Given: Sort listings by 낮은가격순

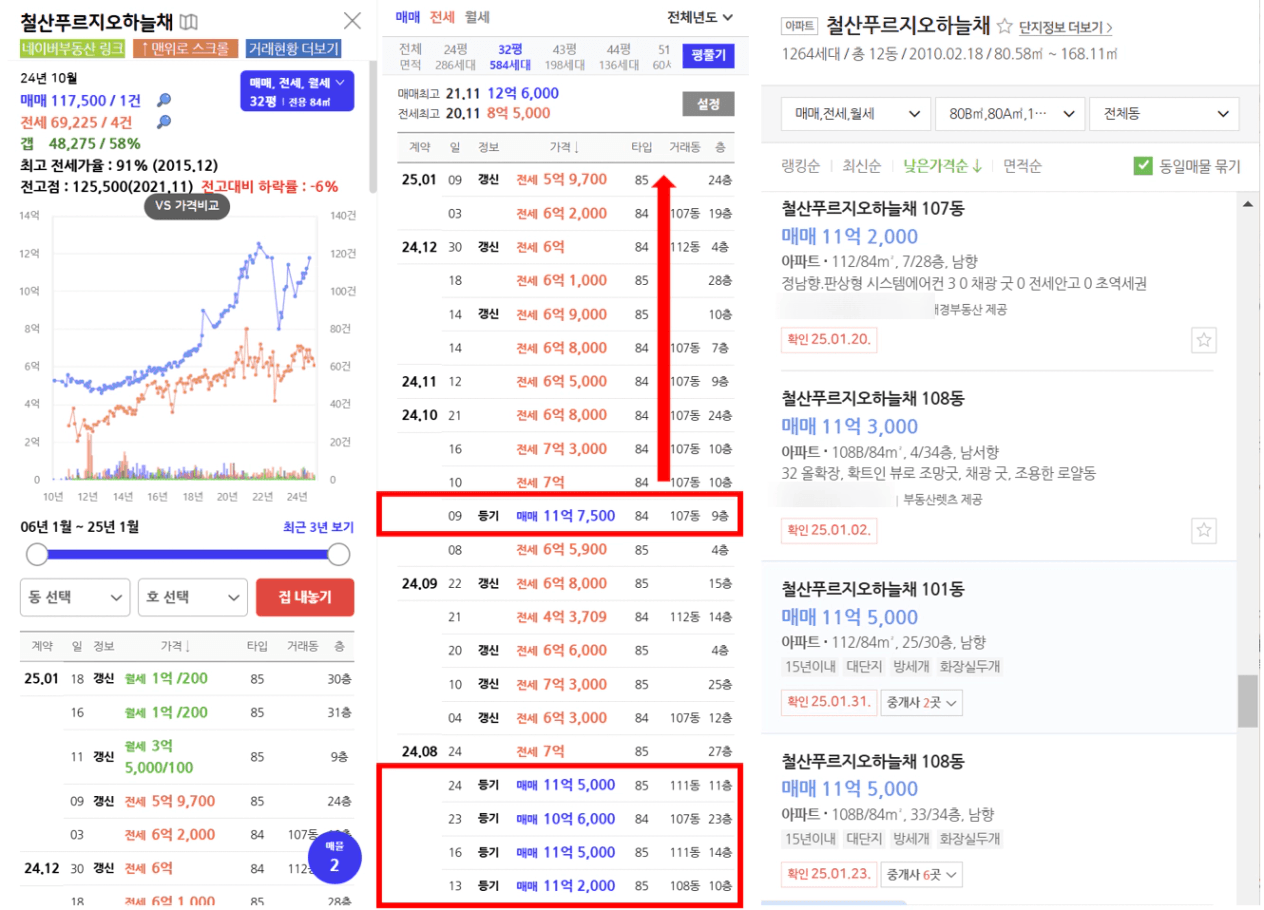Looking at the screenshot, I should coord(942,167).
